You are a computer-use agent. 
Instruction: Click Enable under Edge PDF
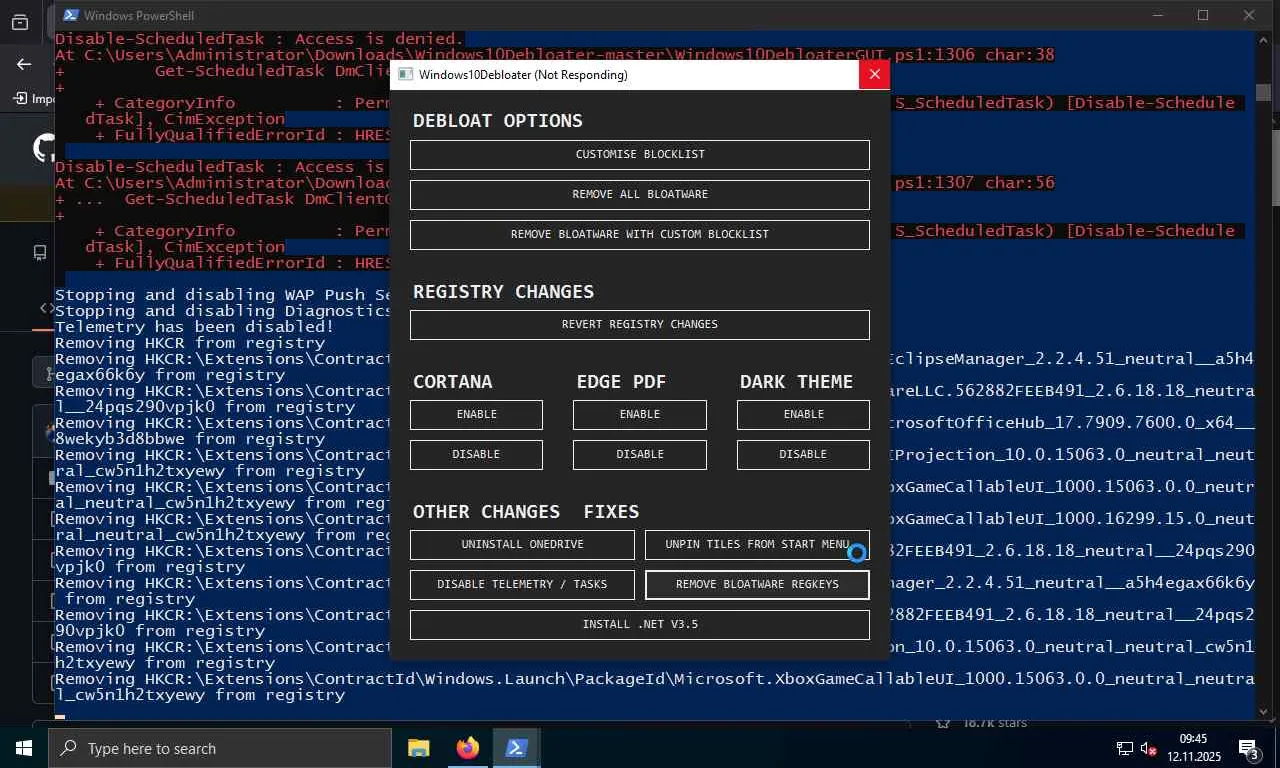click(640, 415)
